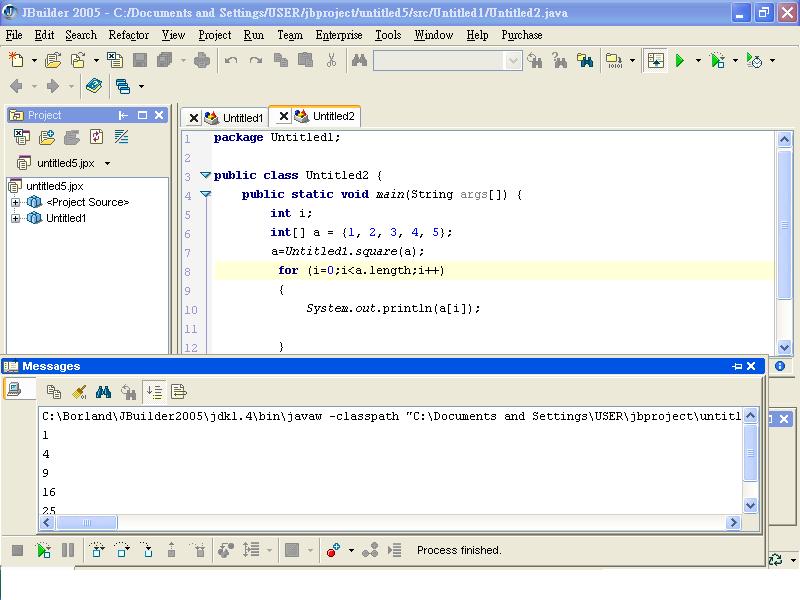Click the red breakpoint icon
Viewport: 800px width, 600px height.
click(333, 550)
